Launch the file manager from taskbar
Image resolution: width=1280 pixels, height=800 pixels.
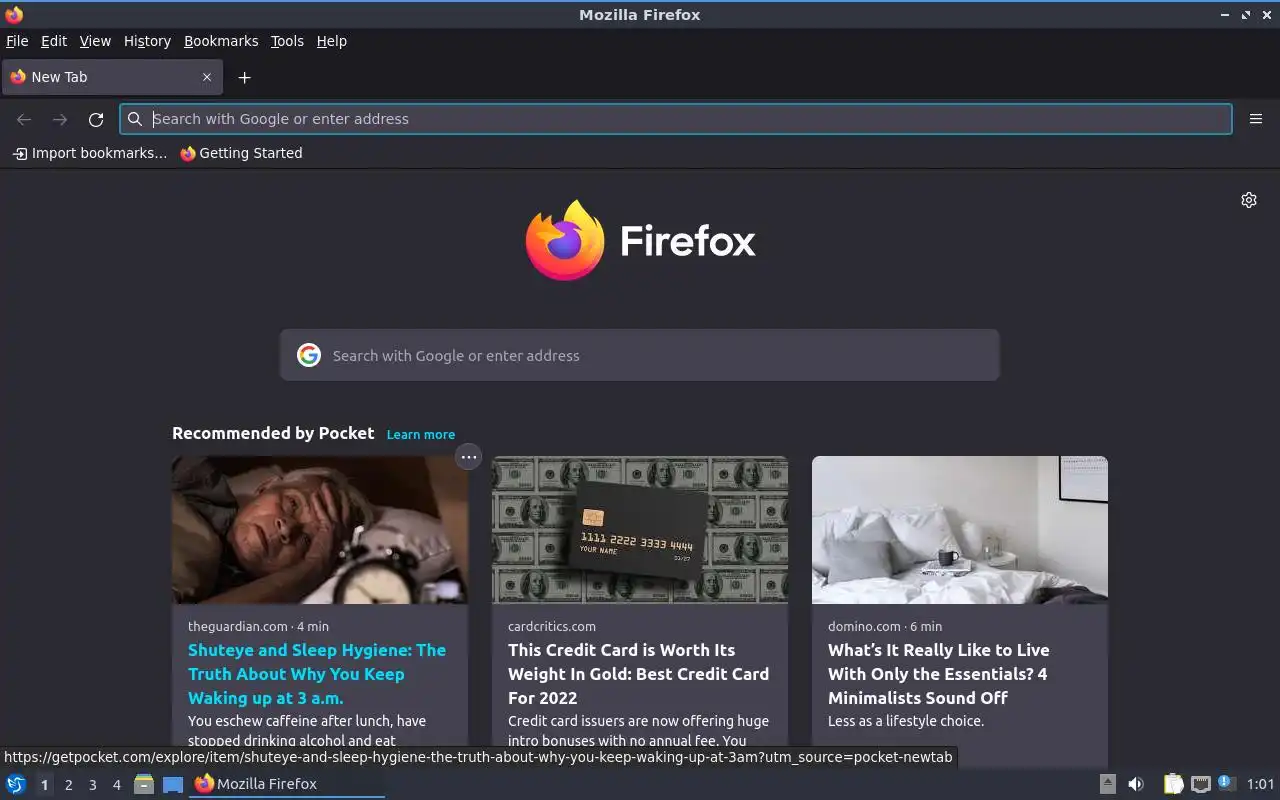coord(144,784)
